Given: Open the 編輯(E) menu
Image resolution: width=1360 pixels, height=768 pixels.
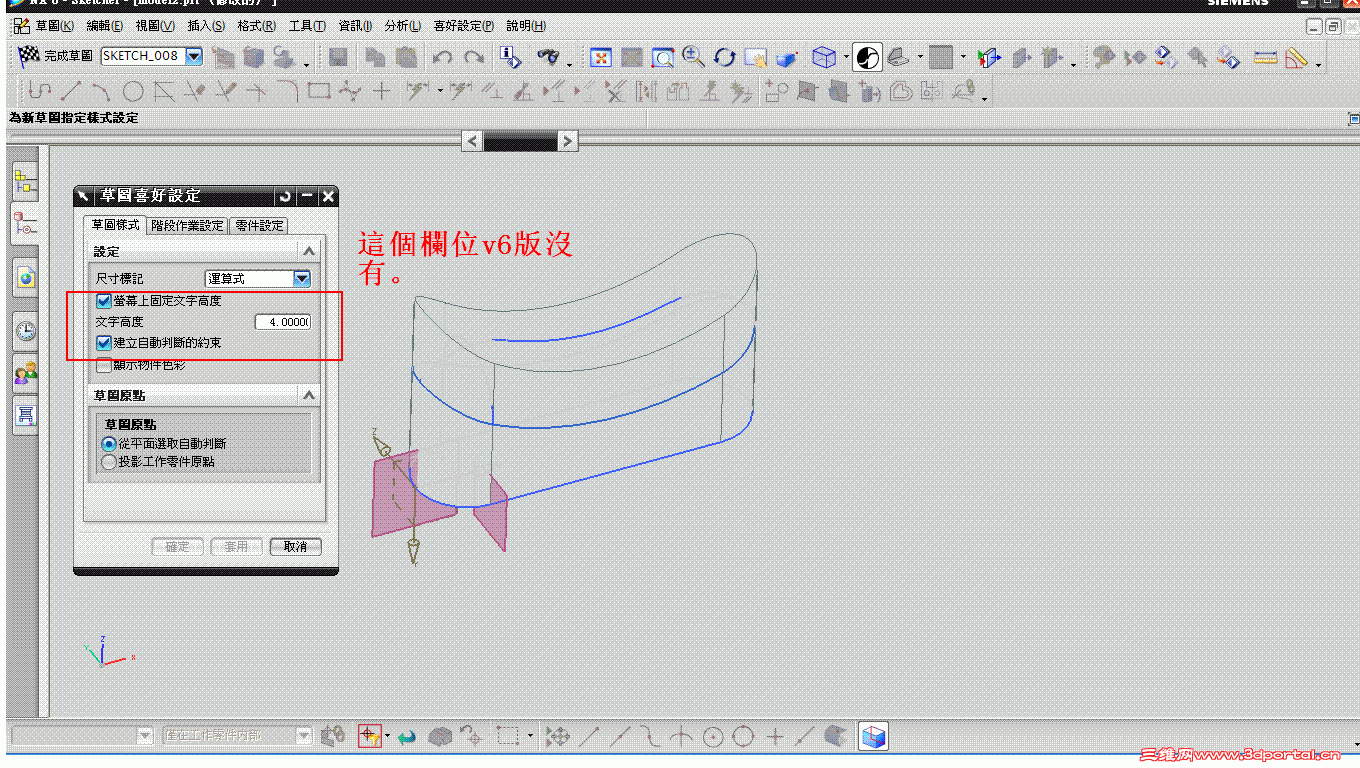Looking at the screenshot, I should tap(105, 26).
